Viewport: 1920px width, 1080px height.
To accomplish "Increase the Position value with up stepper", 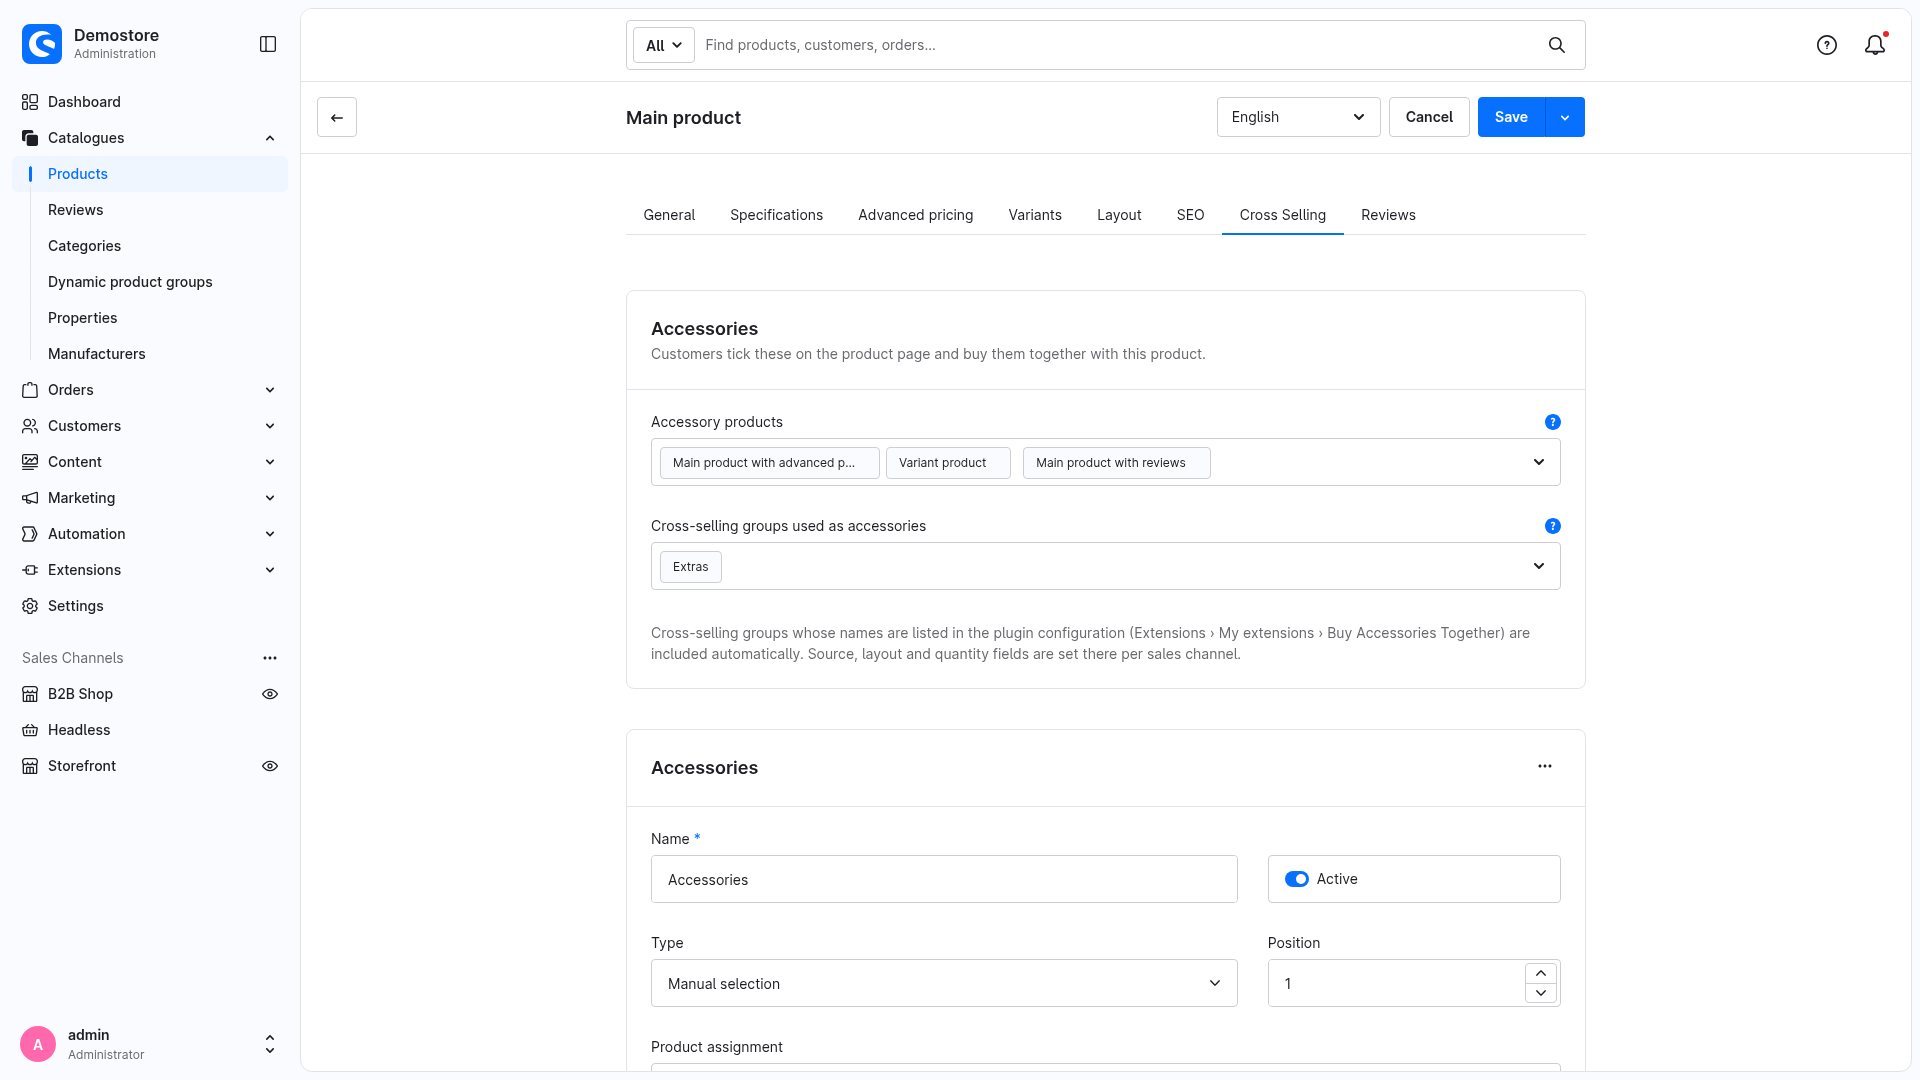I will click(x=1541, y=973).
